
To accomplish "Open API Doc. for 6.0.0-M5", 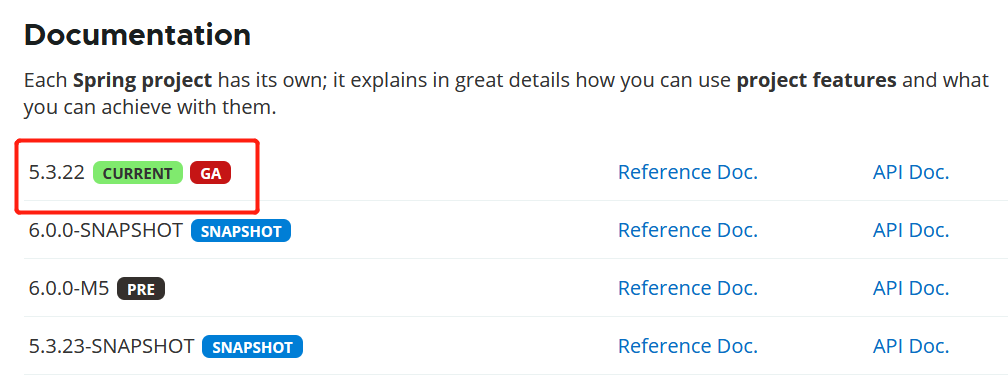I will click(x=911, y=289).
